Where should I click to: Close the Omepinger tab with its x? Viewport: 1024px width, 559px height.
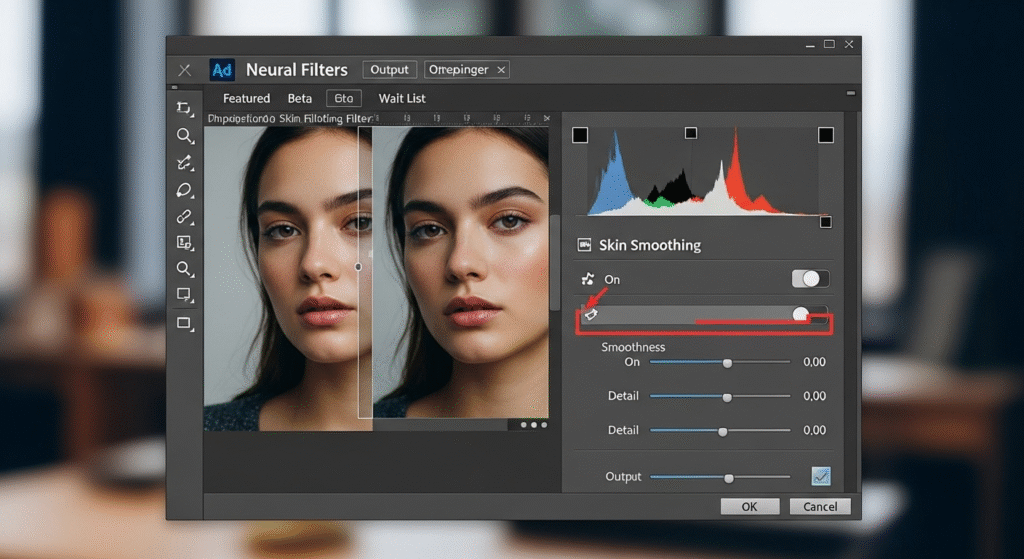click(501, 70)
